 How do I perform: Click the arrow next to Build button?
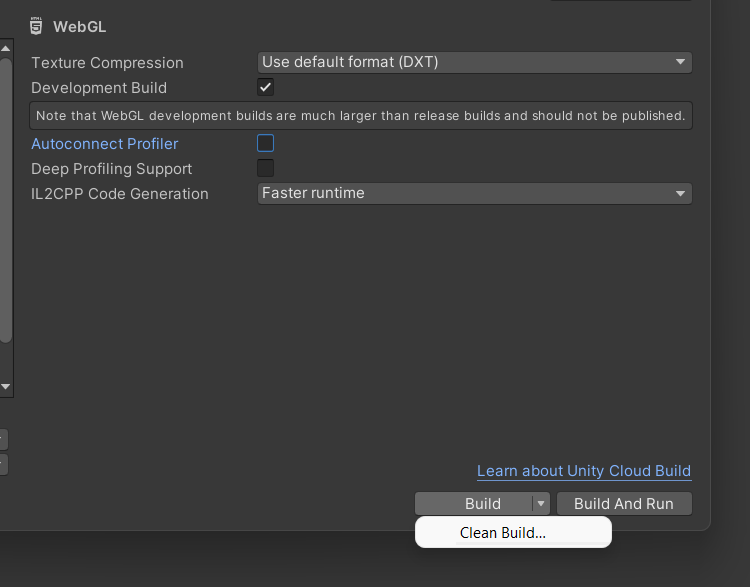540,504
